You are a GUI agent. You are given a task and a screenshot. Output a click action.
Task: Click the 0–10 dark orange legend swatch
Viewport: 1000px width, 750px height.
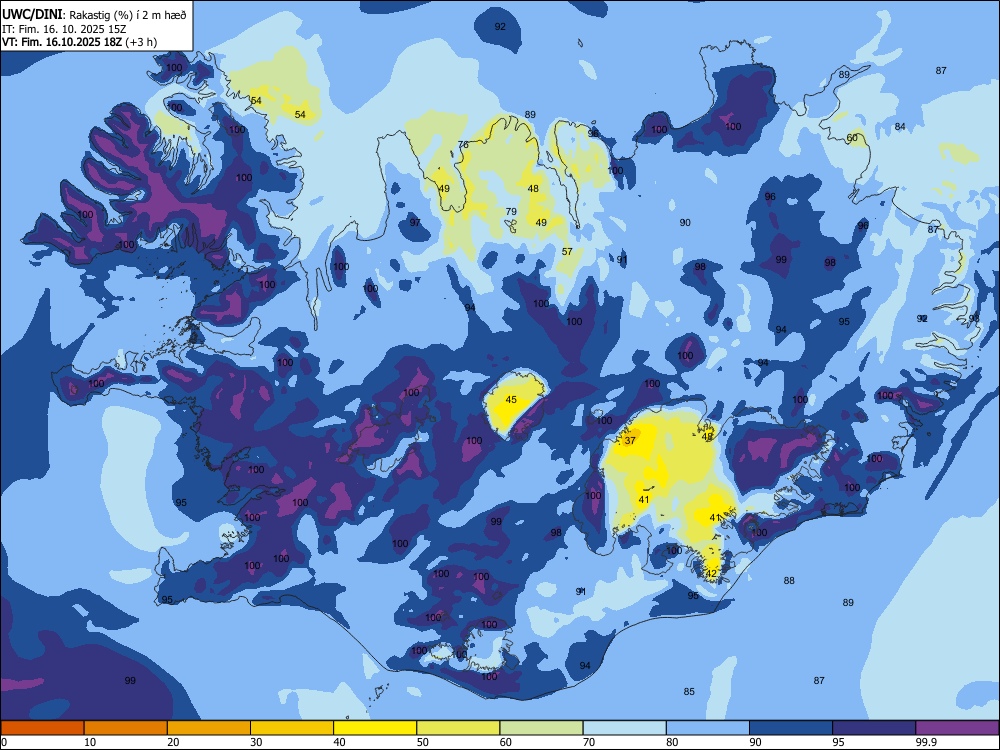point(42,728)
